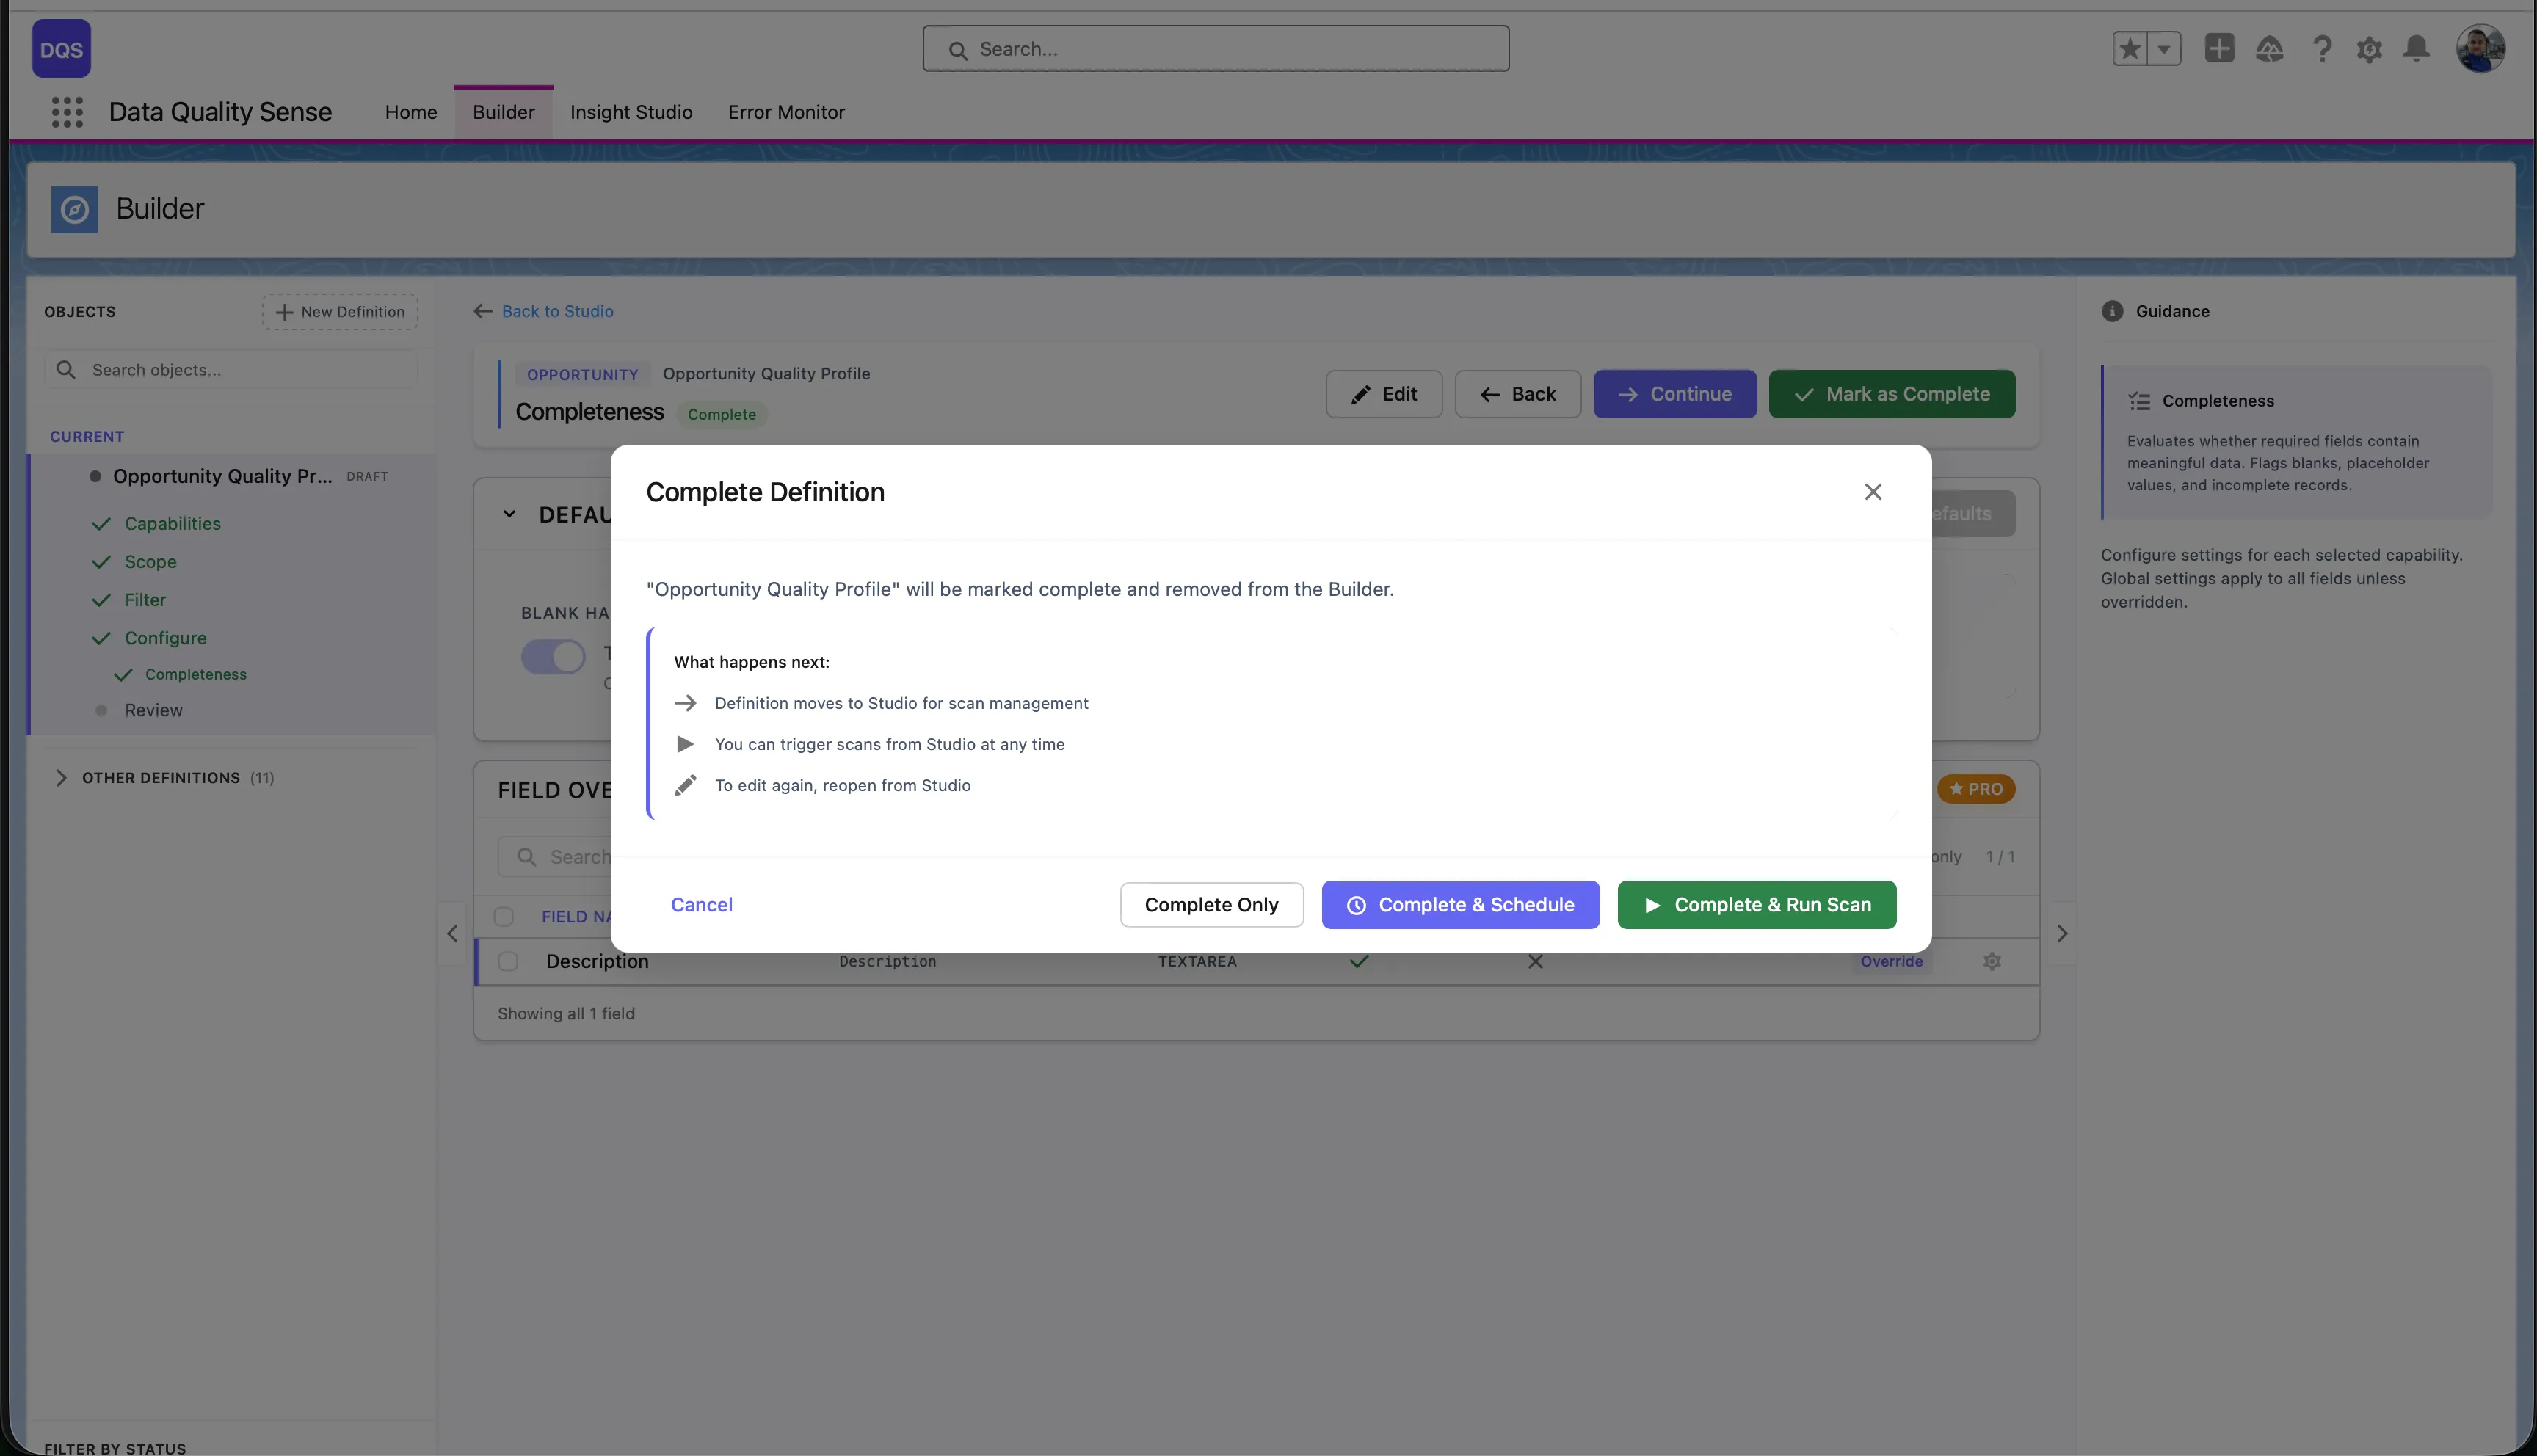Open the notifications bell
The image size is (2537, 1456).
2417,48
